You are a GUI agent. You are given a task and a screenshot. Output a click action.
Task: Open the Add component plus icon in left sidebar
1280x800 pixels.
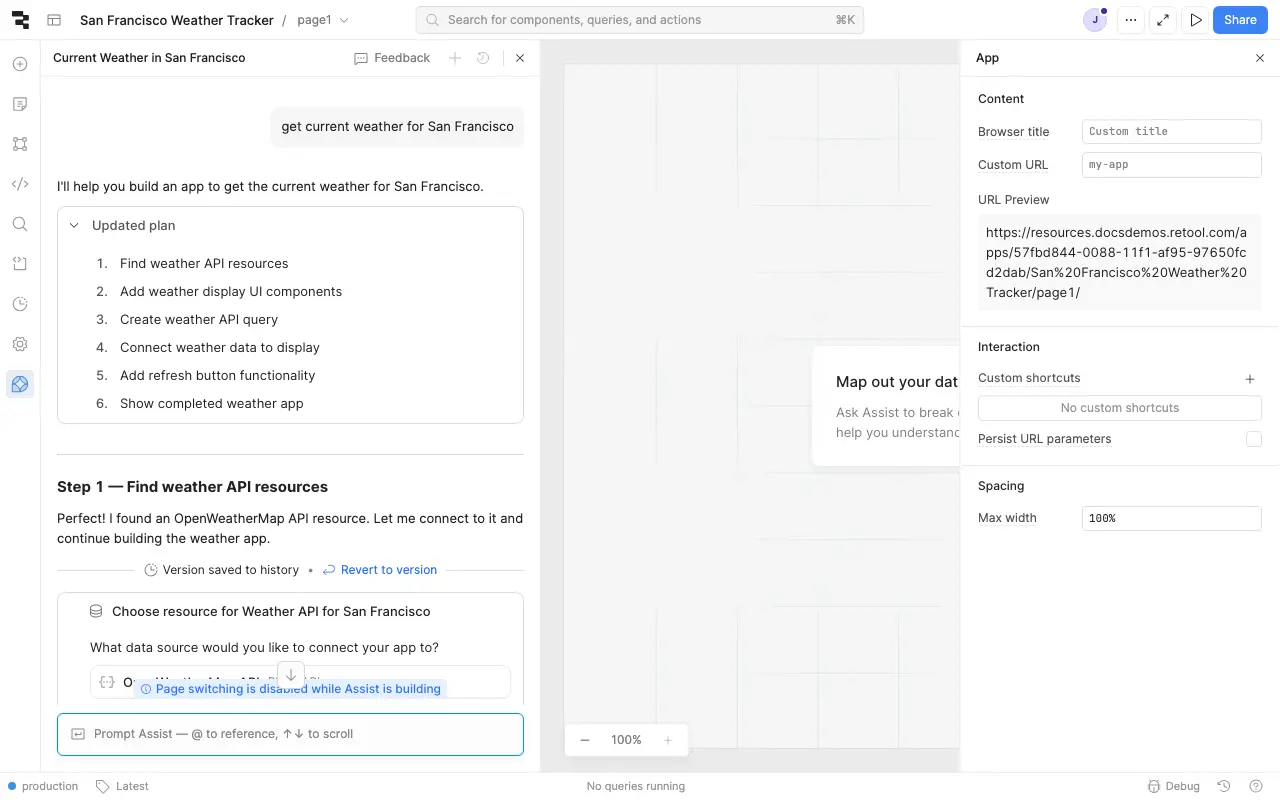[x=20, y=64]
